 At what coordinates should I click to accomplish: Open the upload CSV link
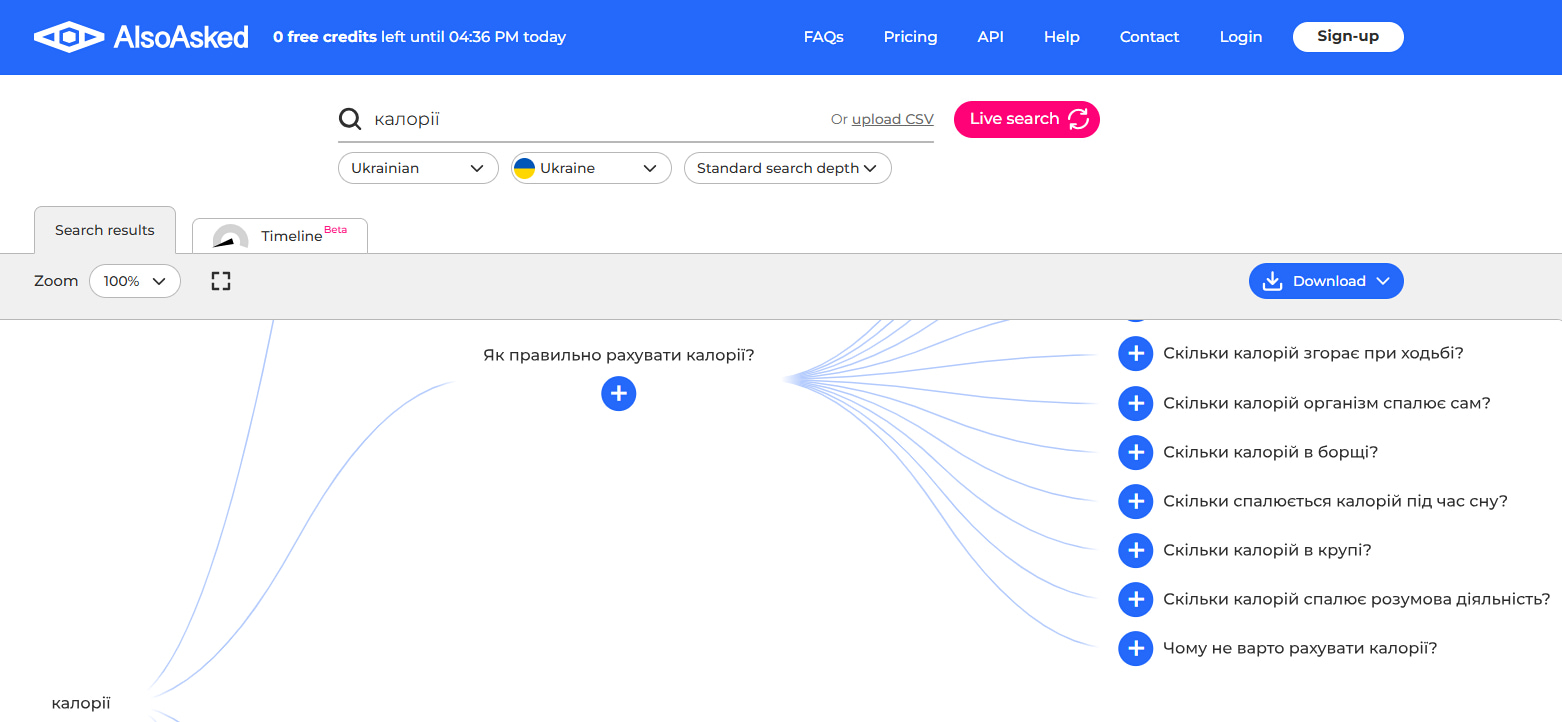point(893,119)
